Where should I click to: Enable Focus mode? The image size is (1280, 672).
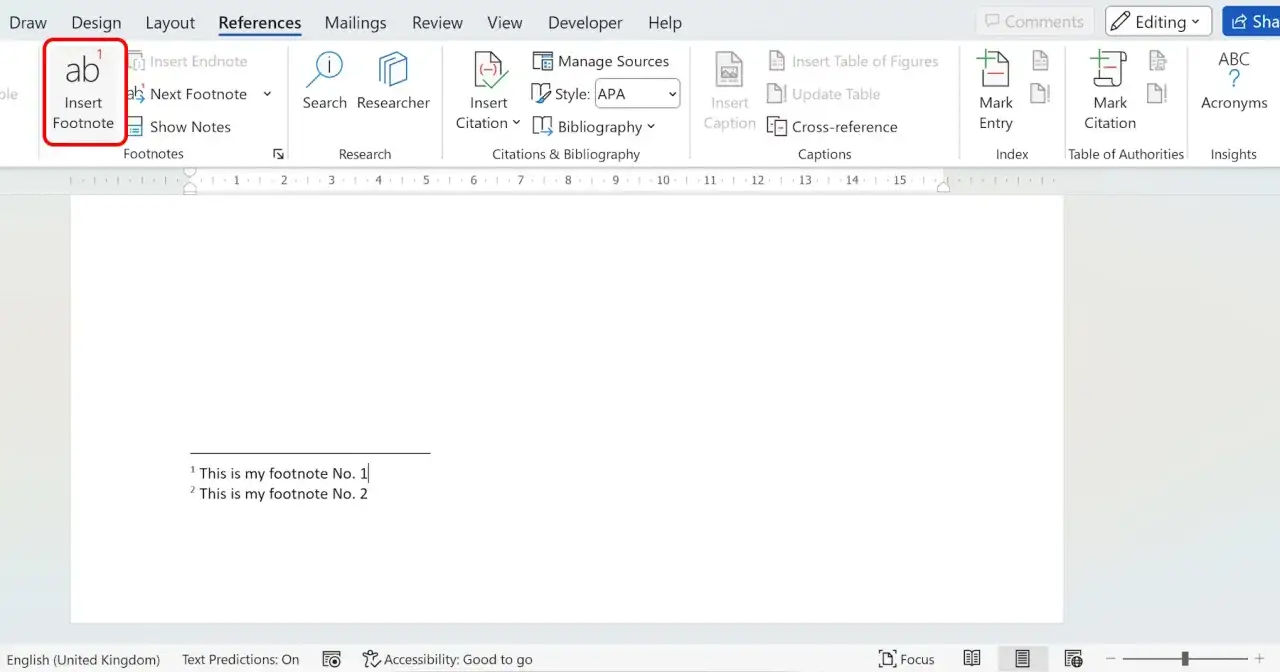coord(907,659)
